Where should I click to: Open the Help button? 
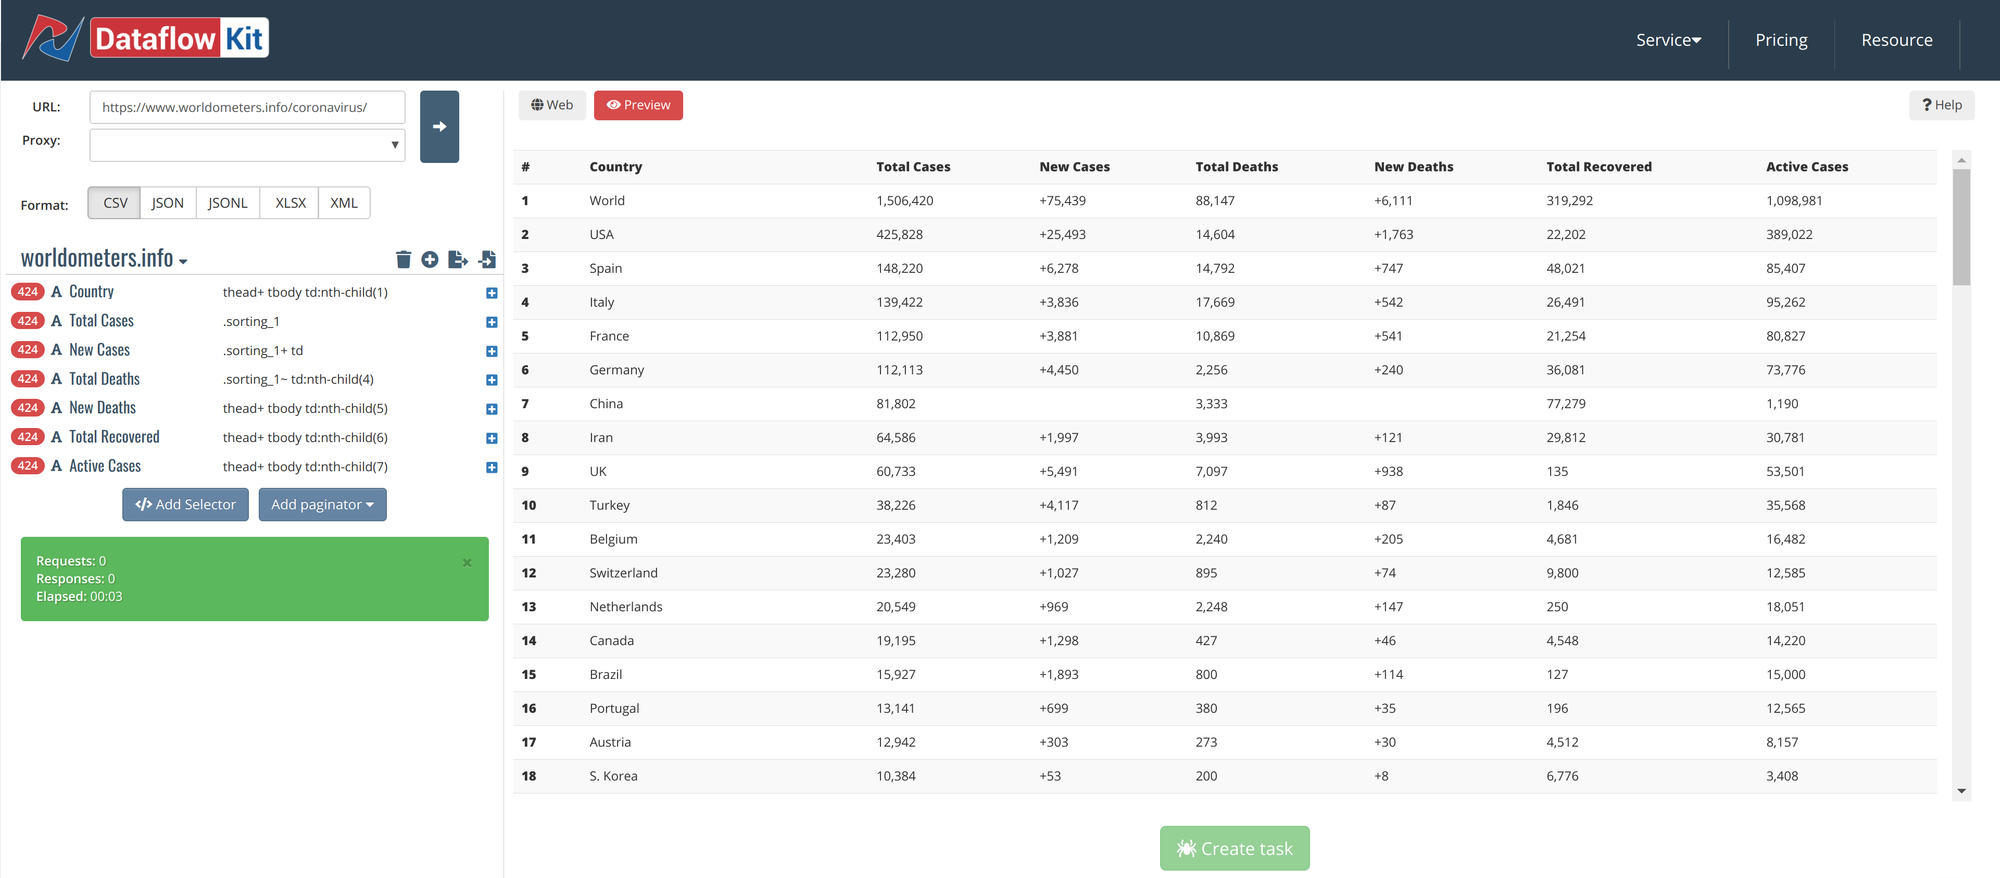(x=1941, y=105)
